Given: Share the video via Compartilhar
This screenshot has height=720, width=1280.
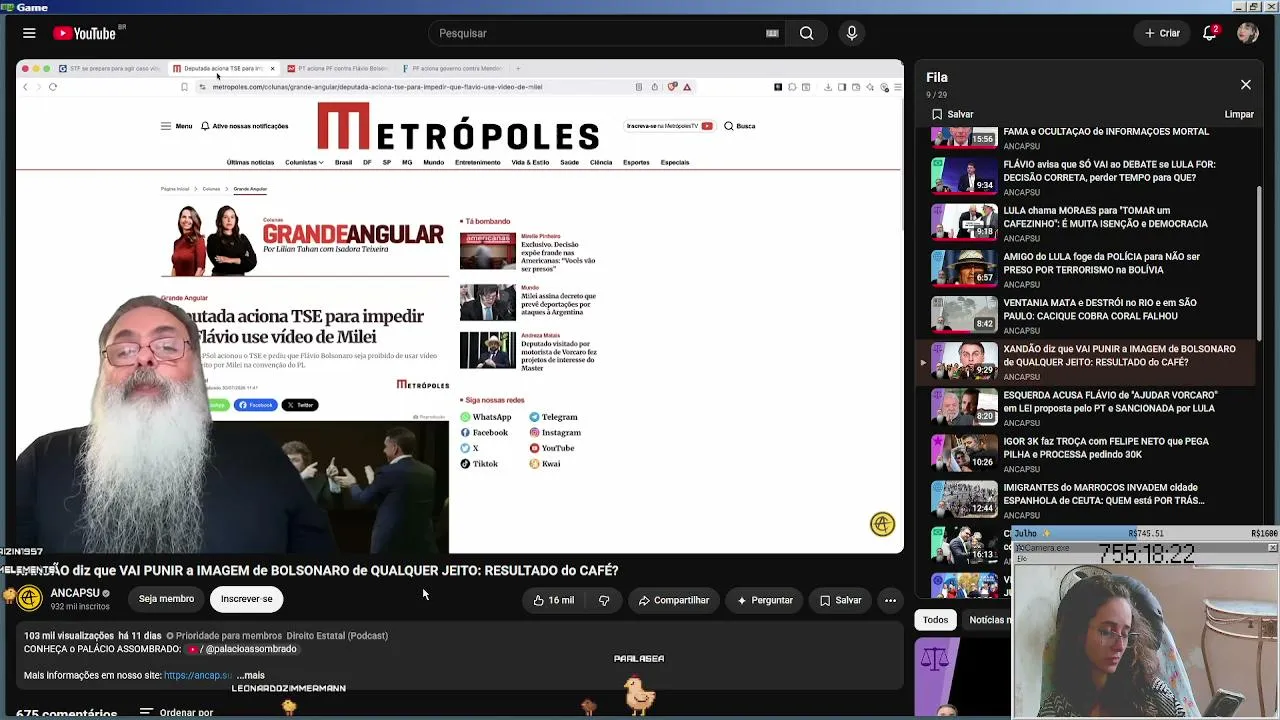Looking at the screenshot, I should [673, 600].
